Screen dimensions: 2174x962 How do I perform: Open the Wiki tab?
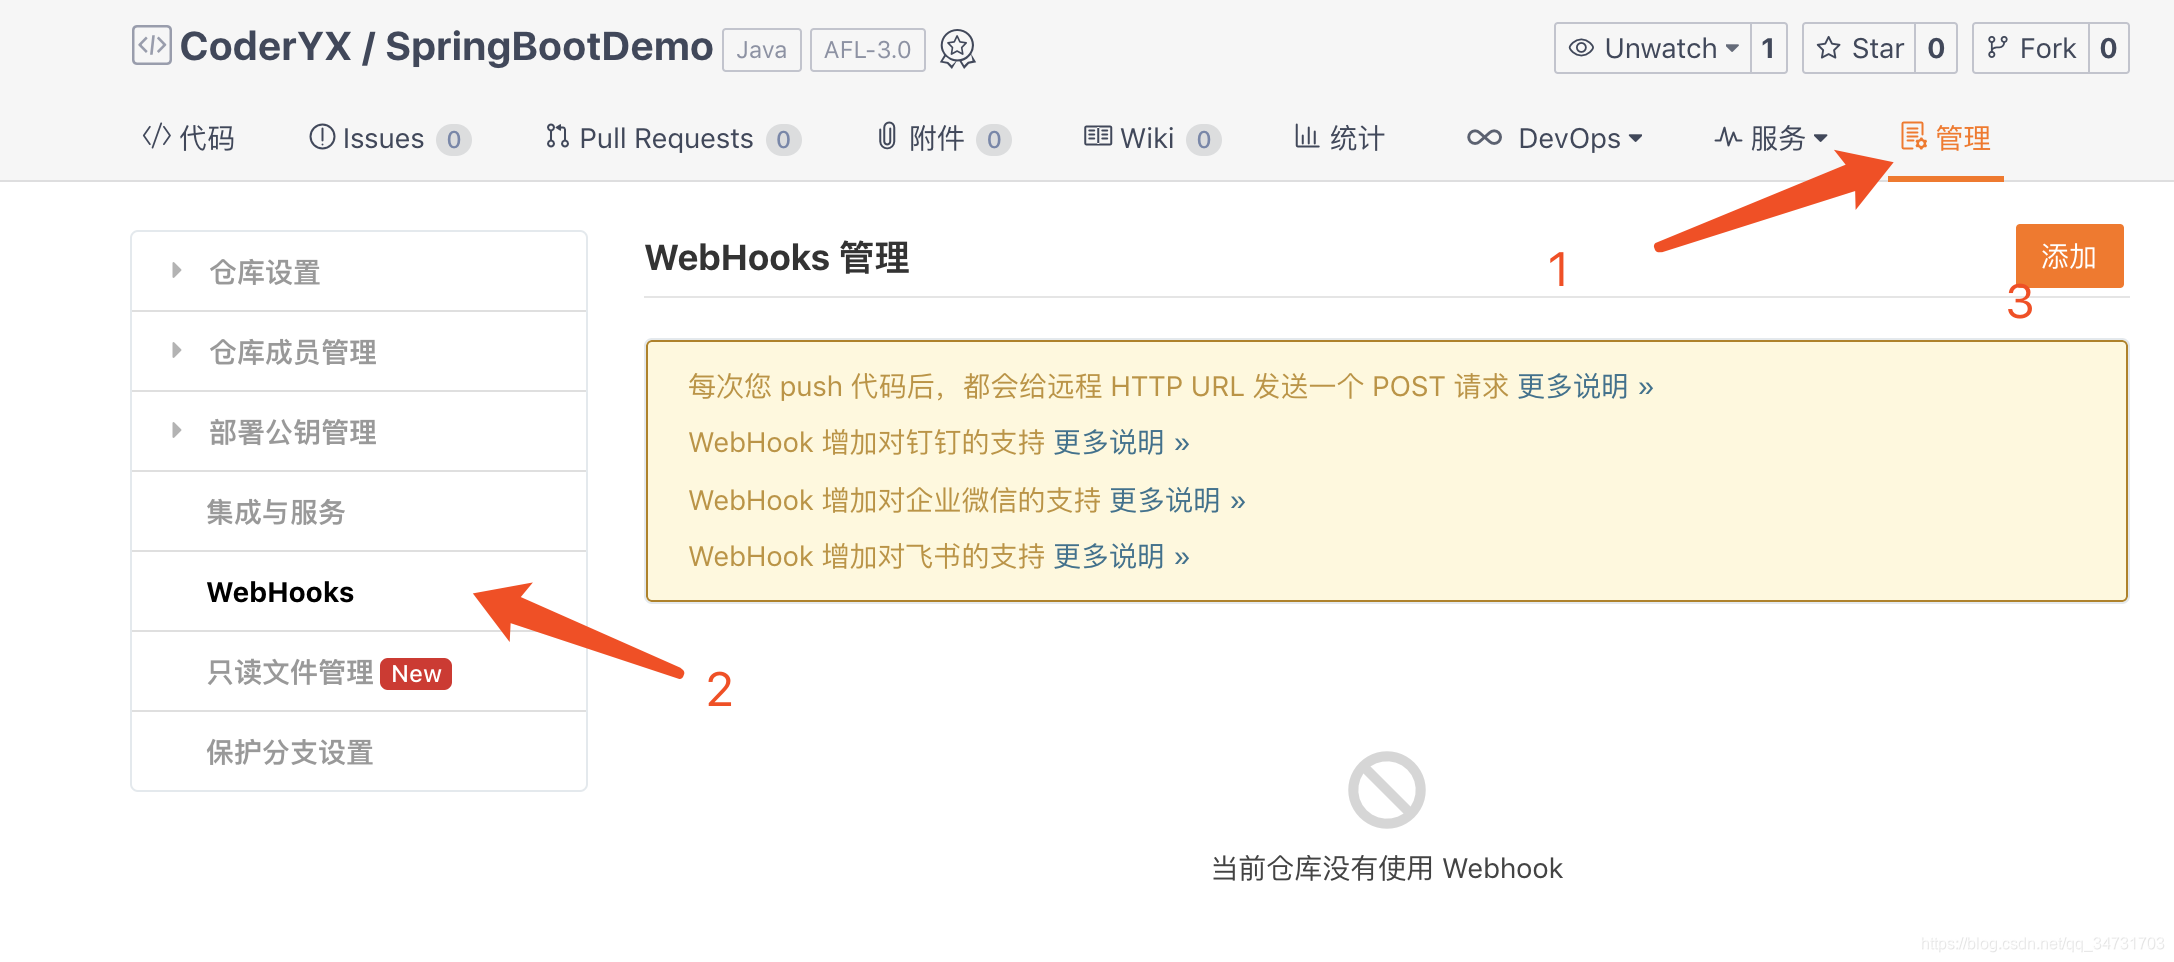(1152, 138)
